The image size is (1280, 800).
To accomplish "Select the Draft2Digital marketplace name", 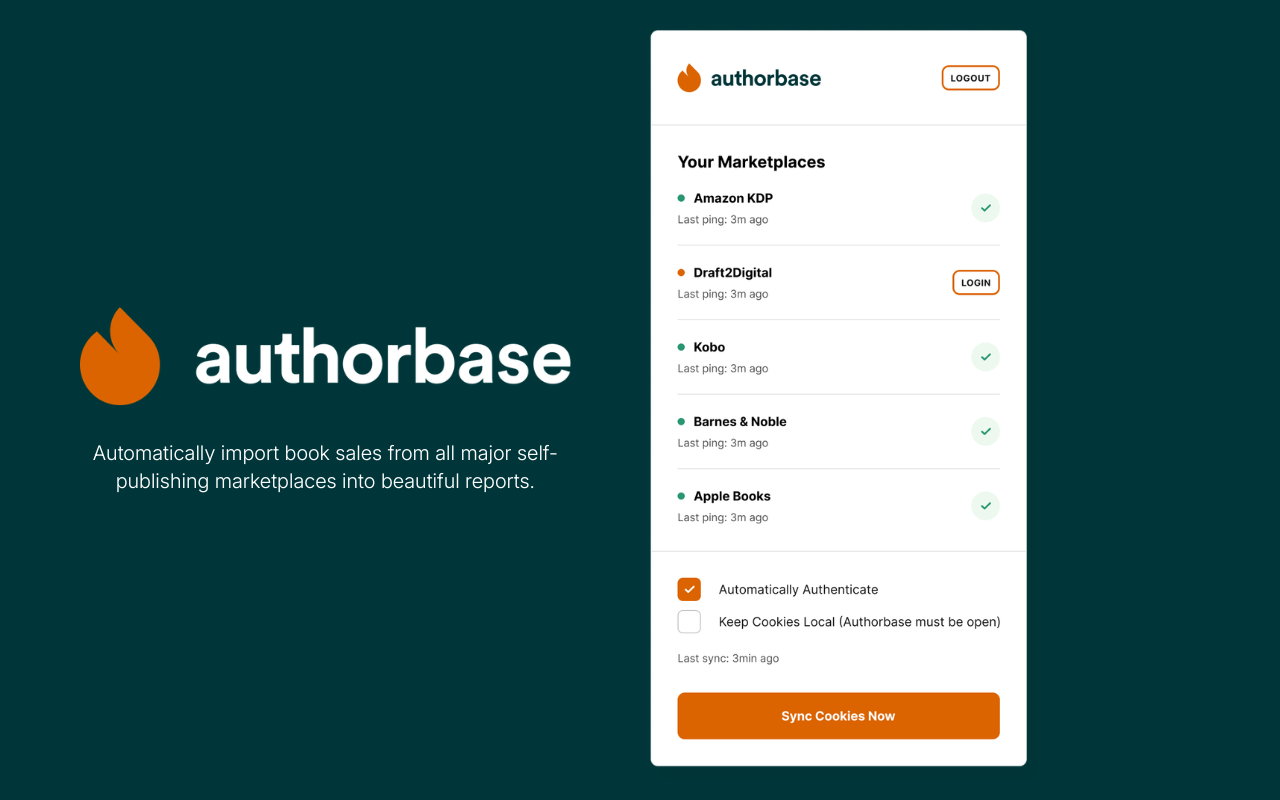I will tap(733, 272).
